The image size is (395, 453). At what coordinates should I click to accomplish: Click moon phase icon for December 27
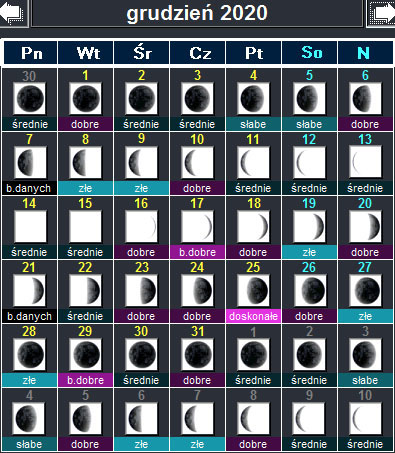(x=365, y=291)
